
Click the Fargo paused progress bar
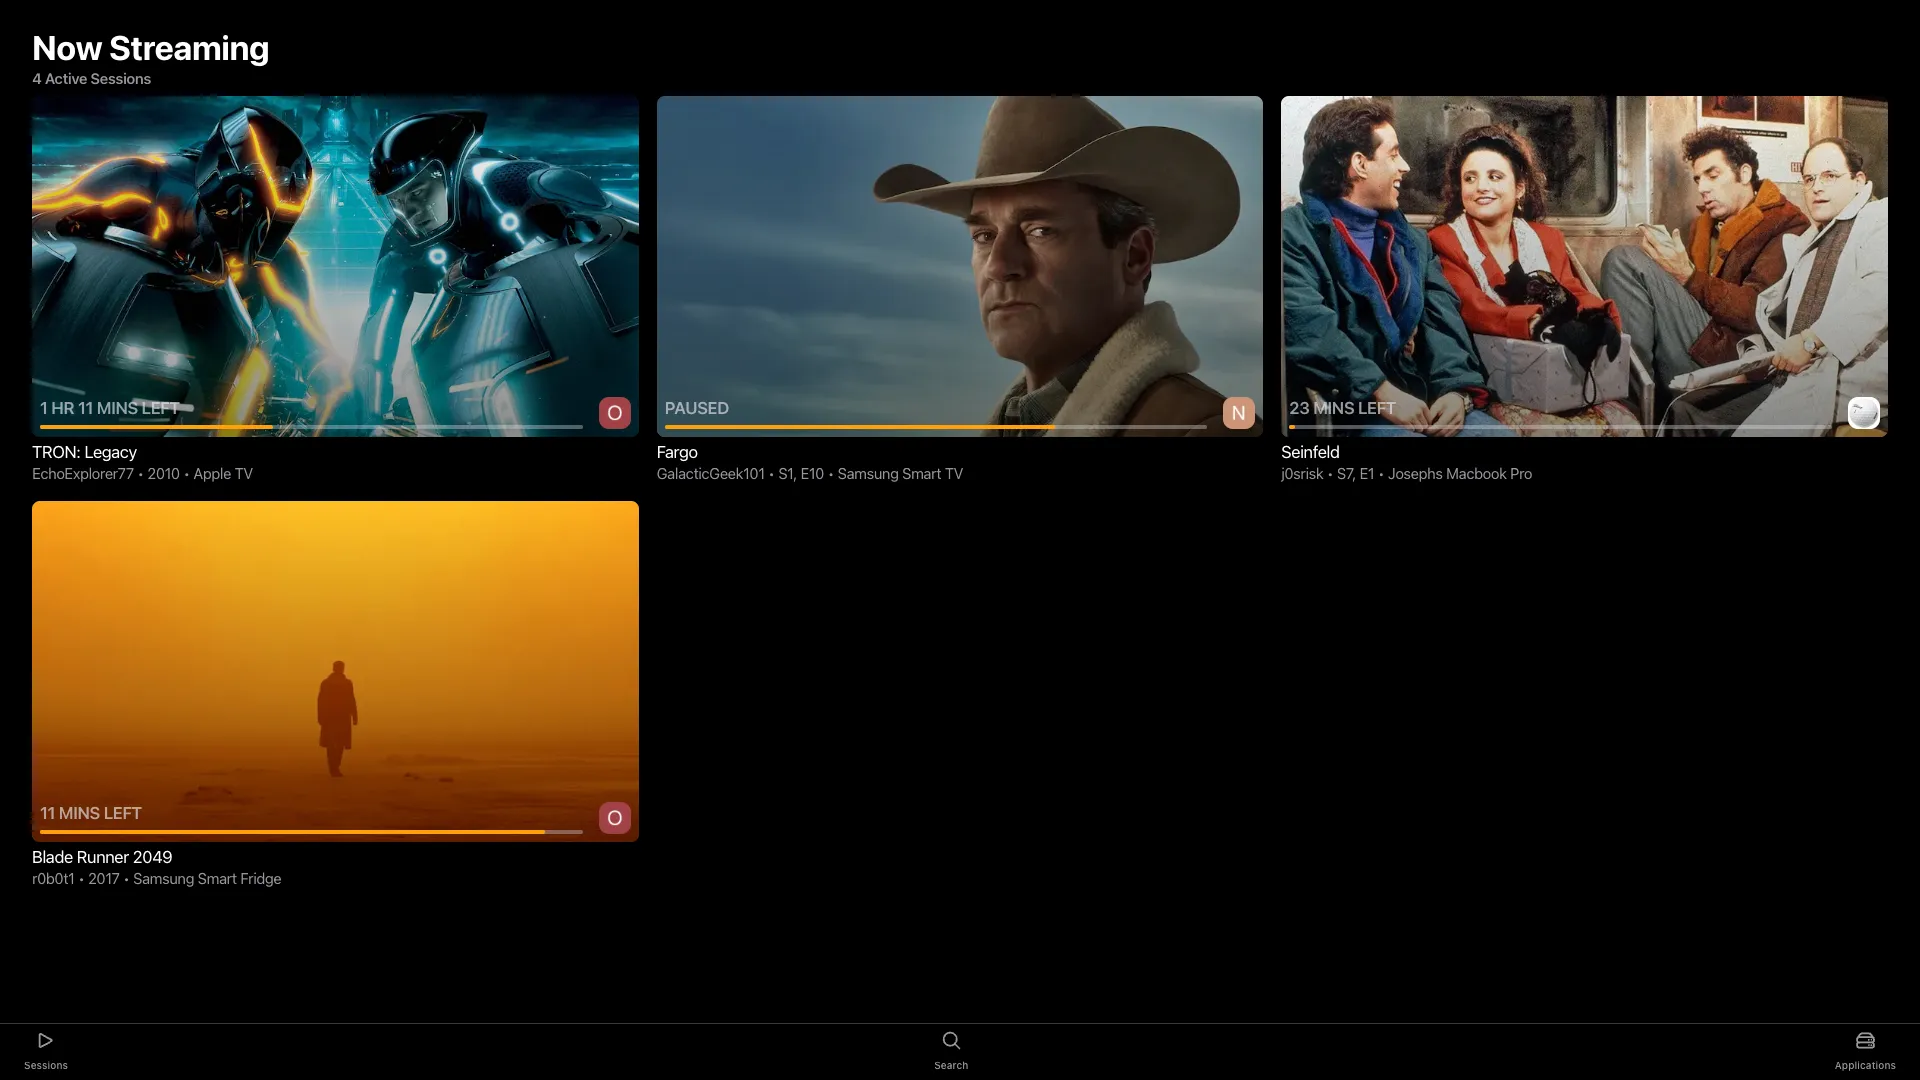935,427
